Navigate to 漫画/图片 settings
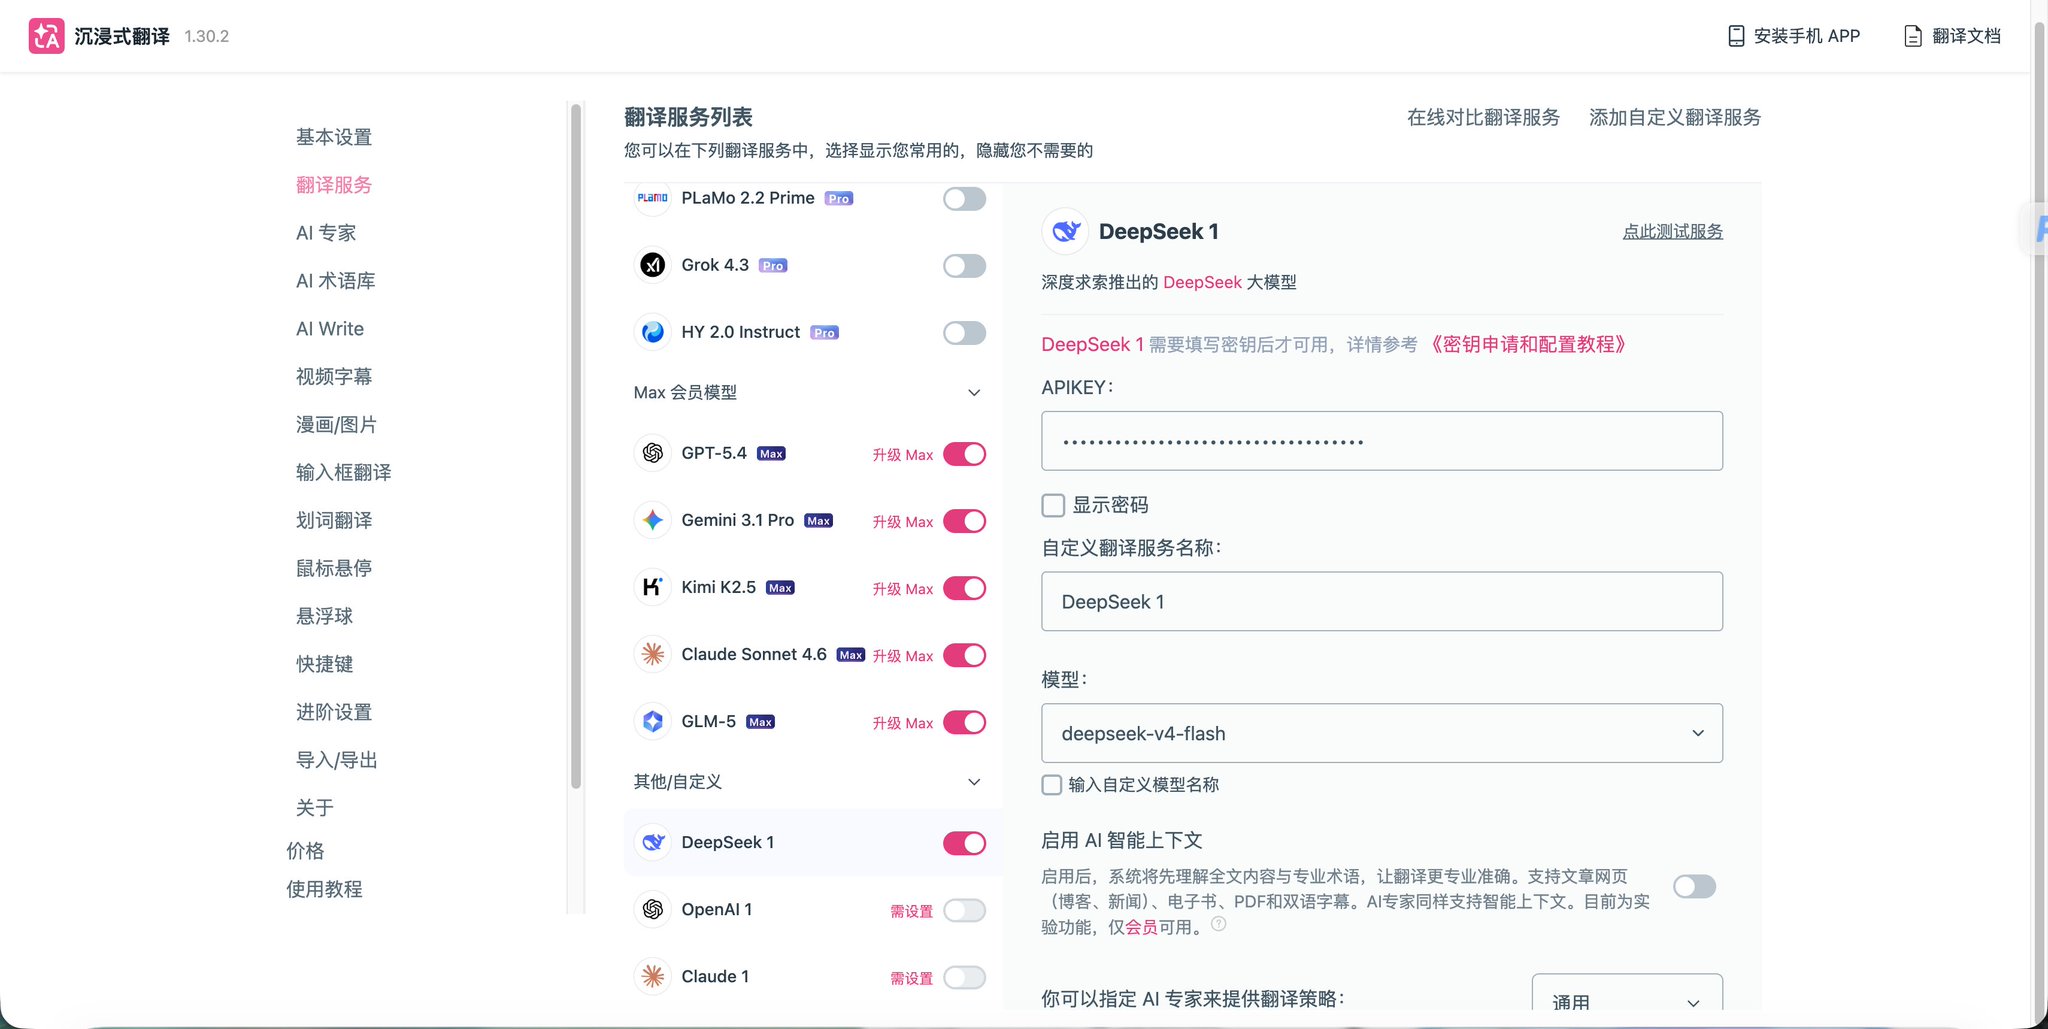The width and height of the screenshot is (2048, 1029). click(336, 425)
